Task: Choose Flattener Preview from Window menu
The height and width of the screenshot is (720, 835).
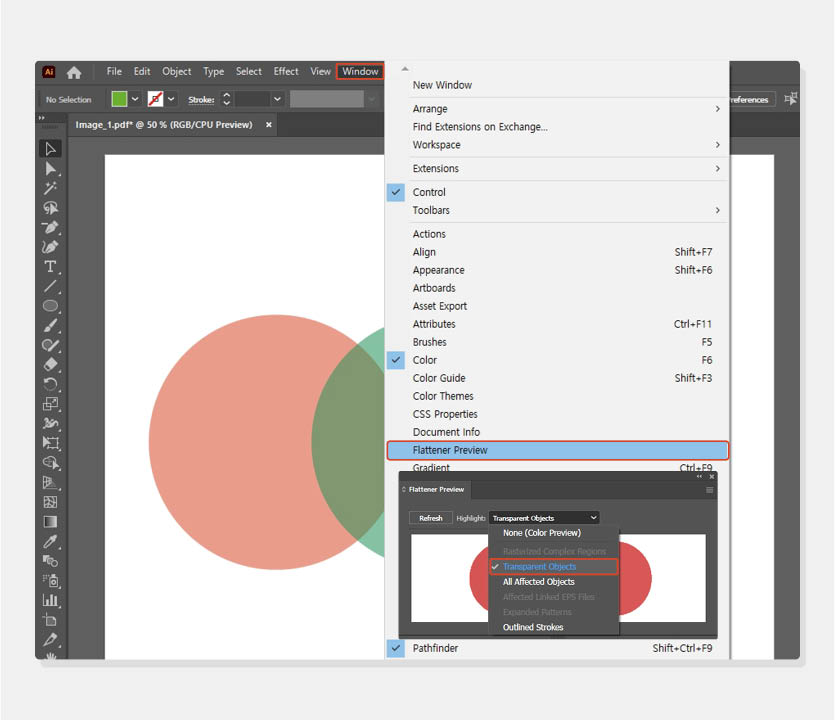Action: pyautogui.click(x=558, y=450)
